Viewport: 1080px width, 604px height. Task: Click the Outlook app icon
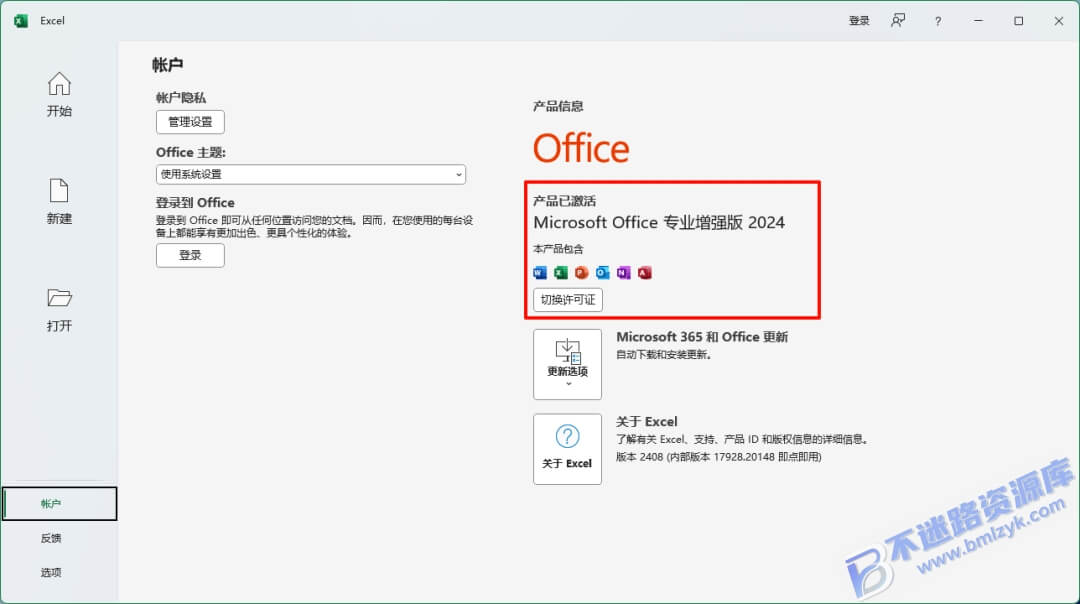pyautogui.click(x=603, y=273)
